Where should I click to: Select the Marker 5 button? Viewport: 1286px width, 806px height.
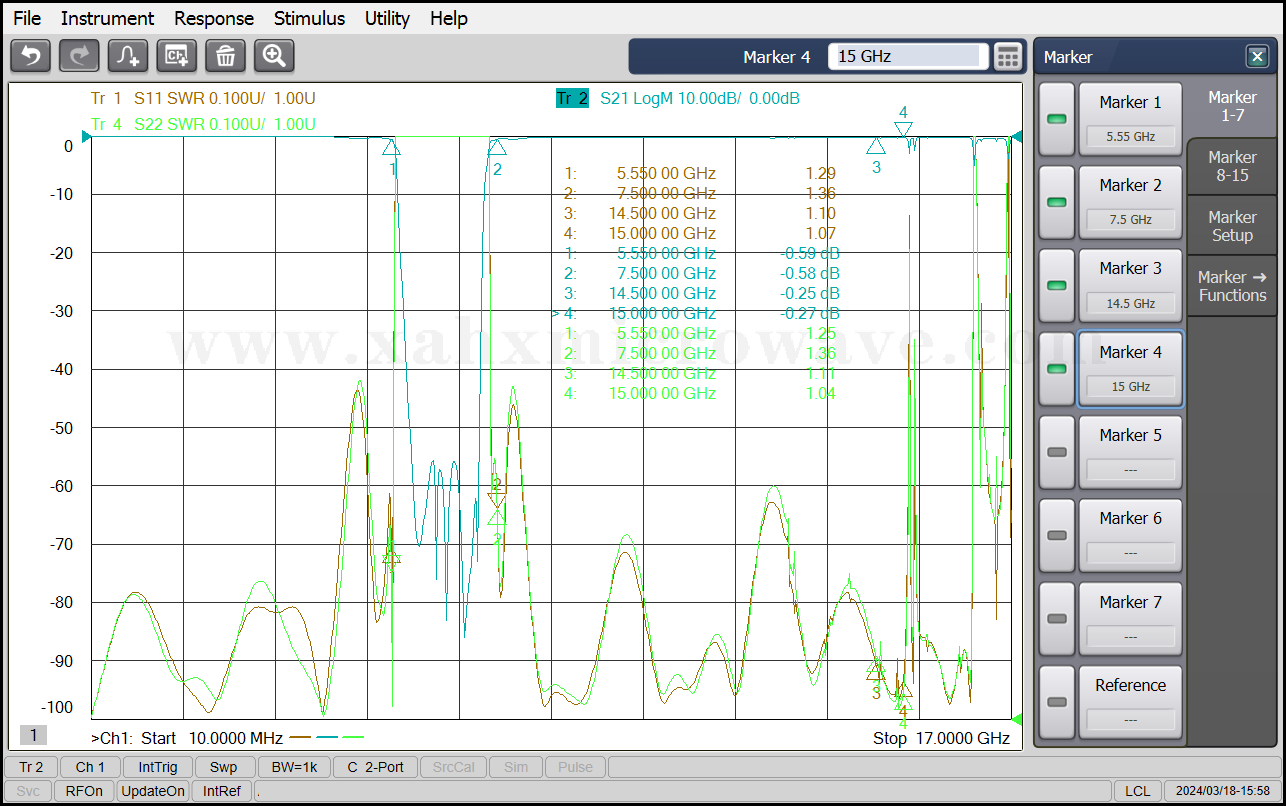1130,452
